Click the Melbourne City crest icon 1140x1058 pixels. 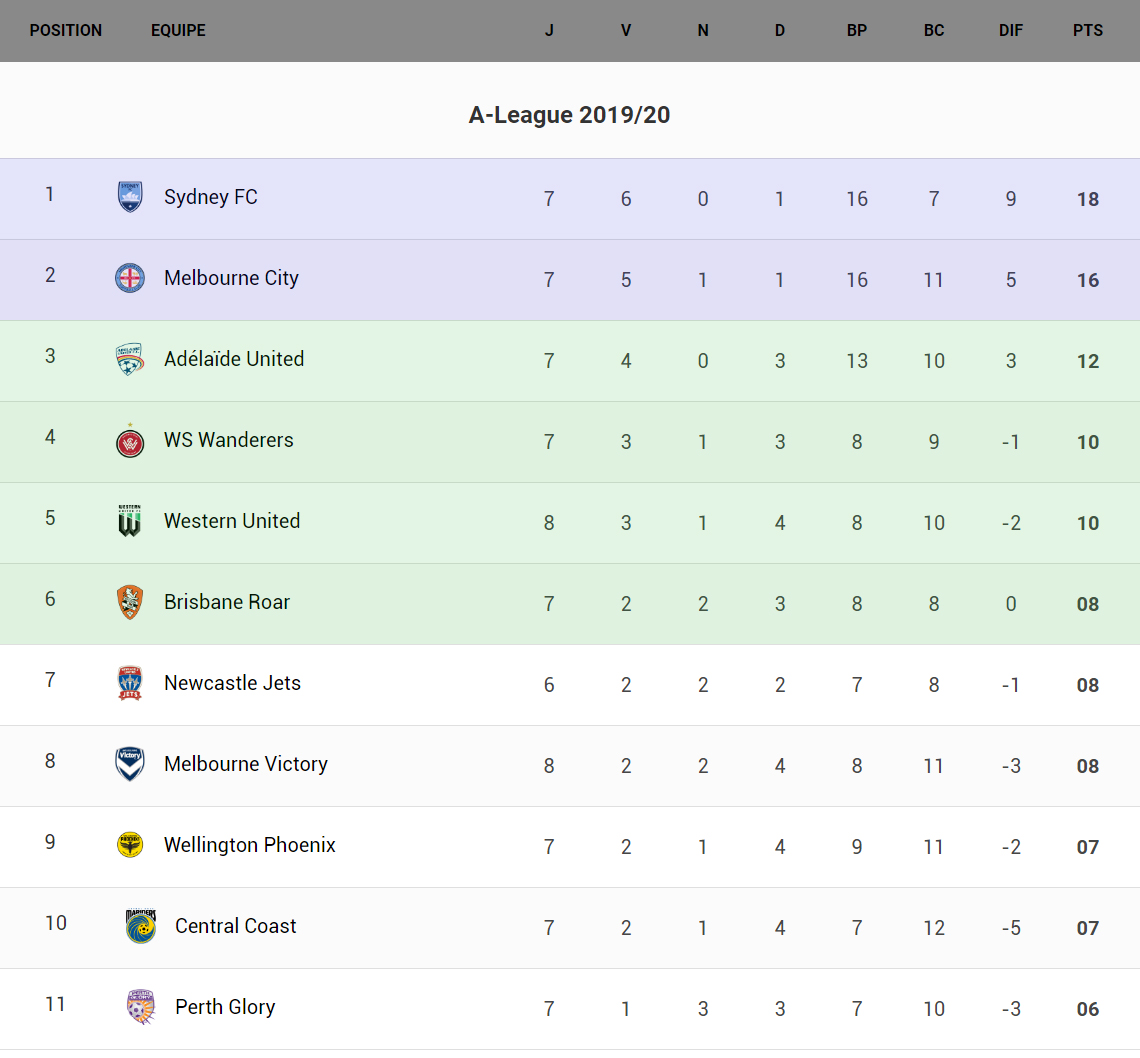pos(130,278)
